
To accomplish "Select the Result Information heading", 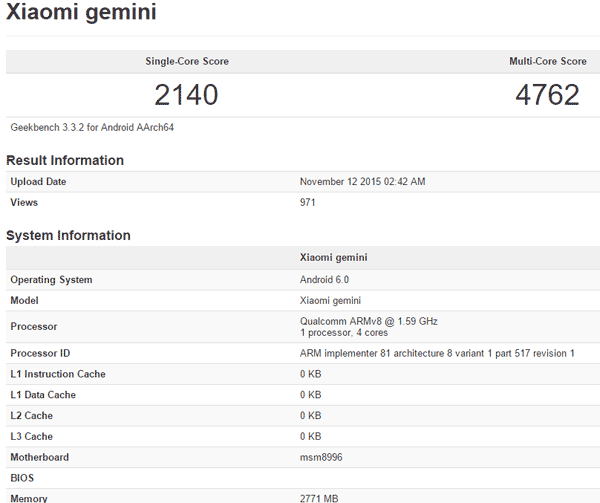I will [x=65, y=160].
